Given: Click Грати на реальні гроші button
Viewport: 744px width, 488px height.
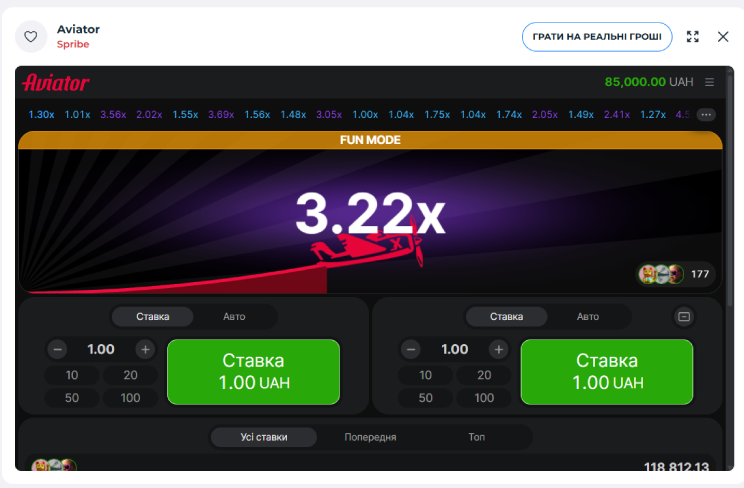Looking at the screenshot, I should pos(597,37).
